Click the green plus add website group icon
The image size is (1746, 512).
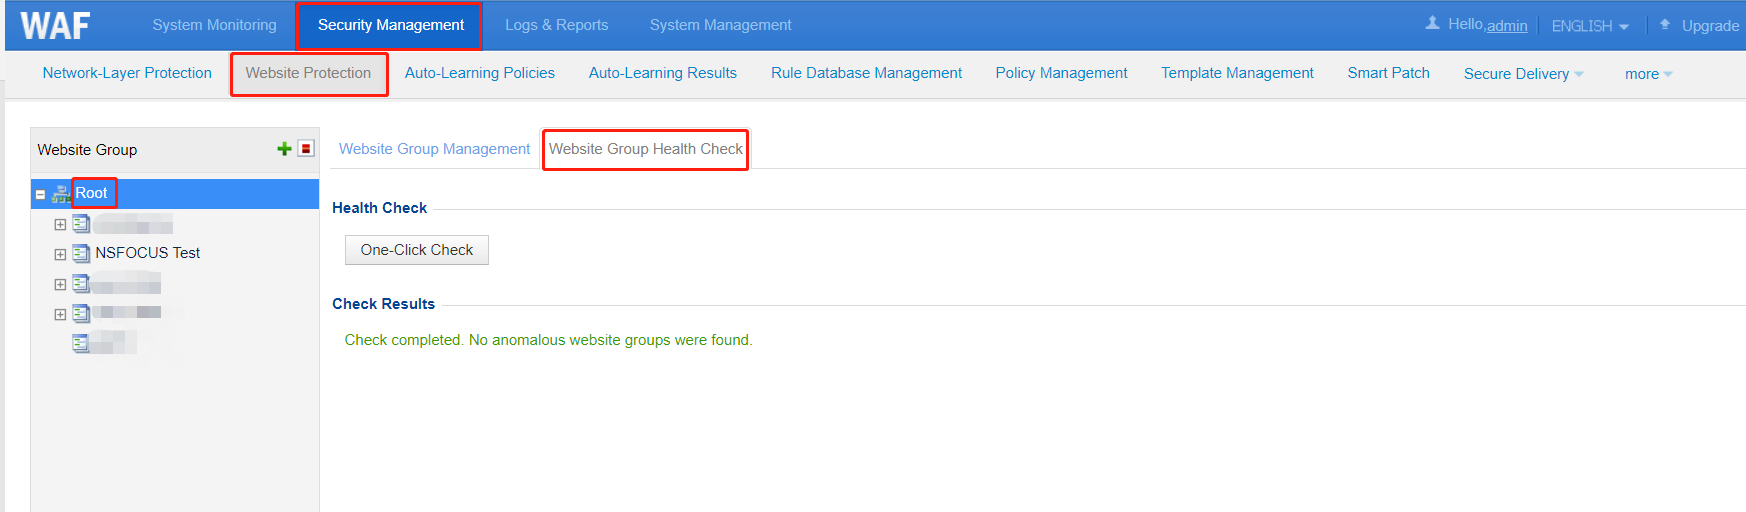point(284,149)
